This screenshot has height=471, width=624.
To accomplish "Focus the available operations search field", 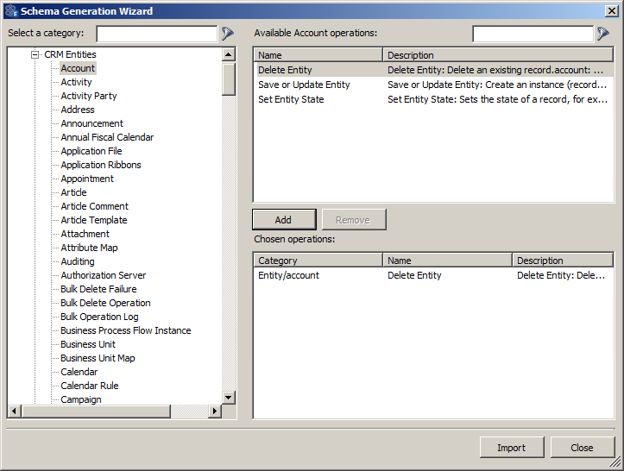I will point(532,33).
